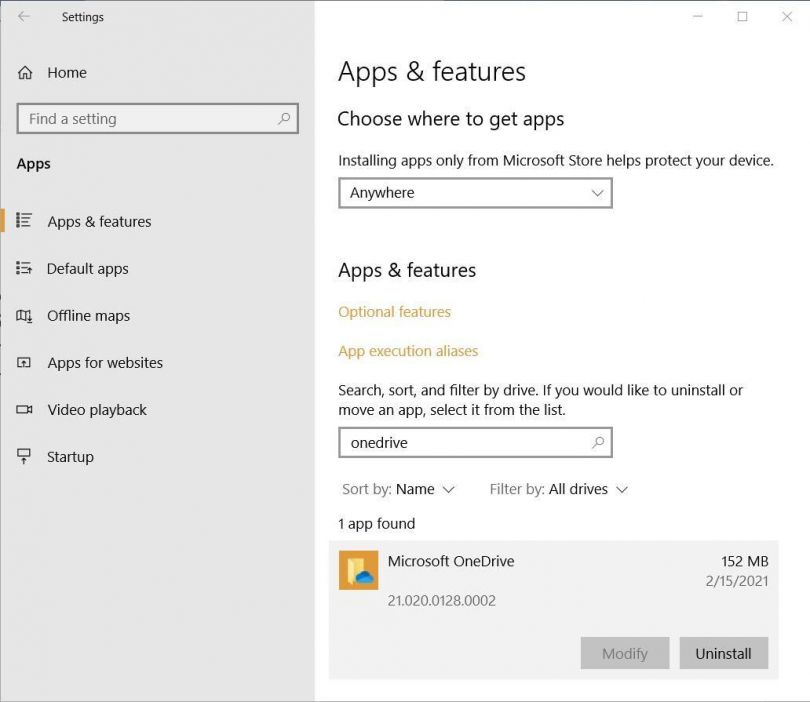Click the Startup monitor icon
Screen dimensions: 810x702
click(22, 456)
